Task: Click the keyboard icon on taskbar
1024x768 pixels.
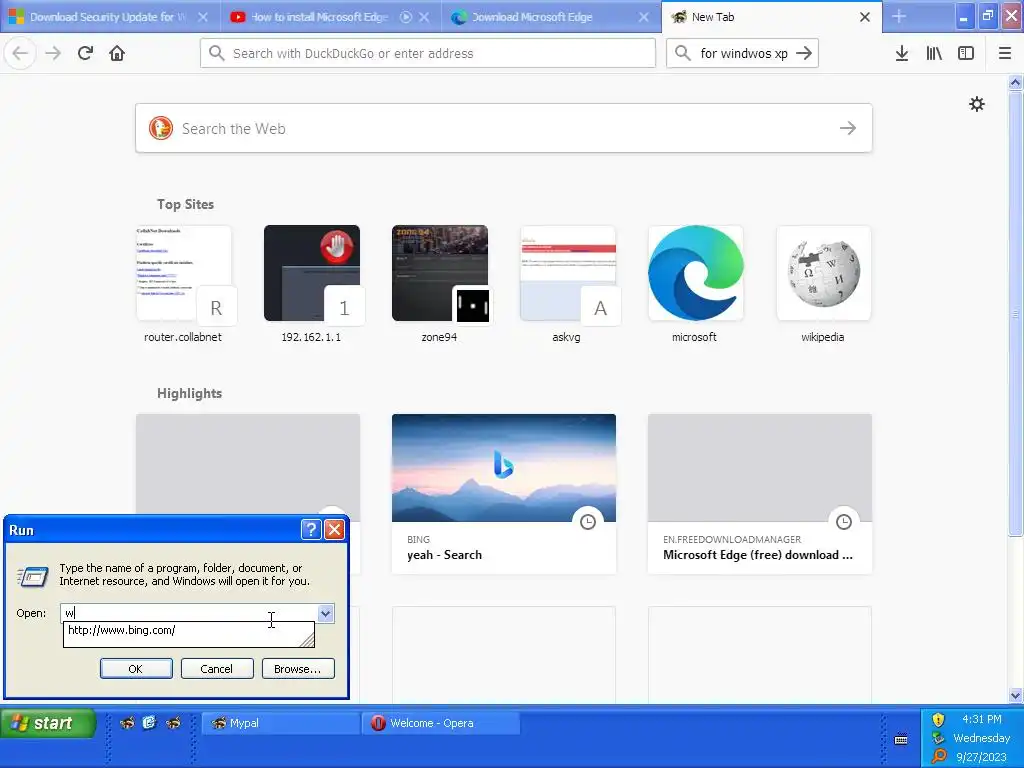Action: 901,739
